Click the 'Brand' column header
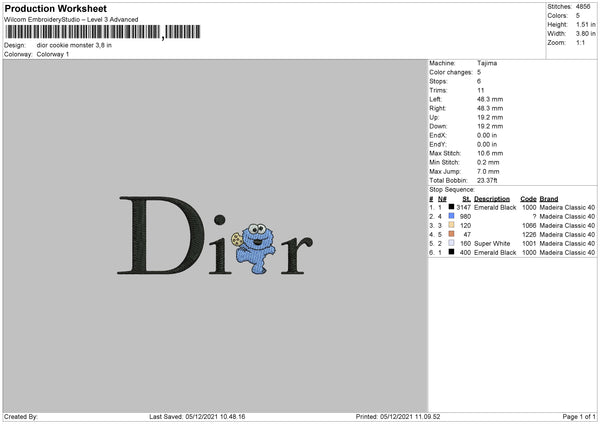The width and height of the screenshot is (600, 424). point(549,199)
